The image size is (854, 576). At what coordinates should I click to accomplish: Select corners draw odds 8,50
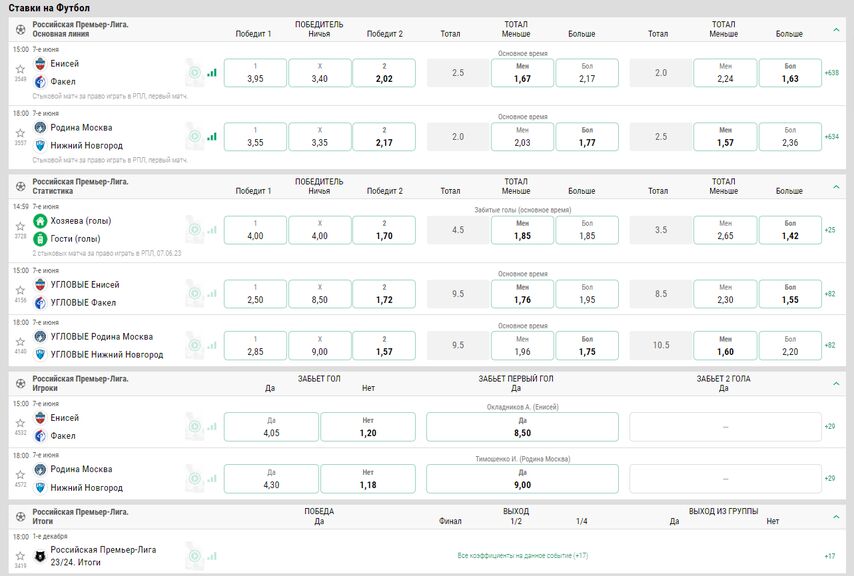(320, 294)
